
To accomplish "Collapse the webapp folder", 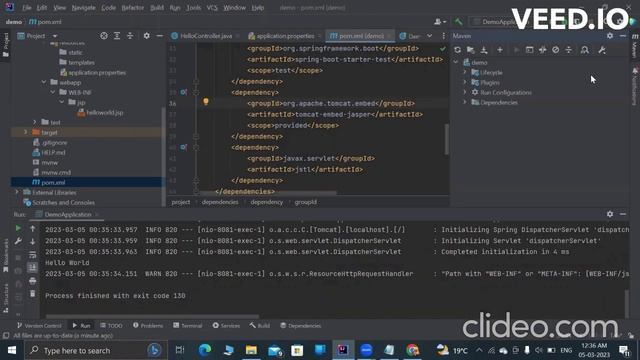I will point(44,82).
